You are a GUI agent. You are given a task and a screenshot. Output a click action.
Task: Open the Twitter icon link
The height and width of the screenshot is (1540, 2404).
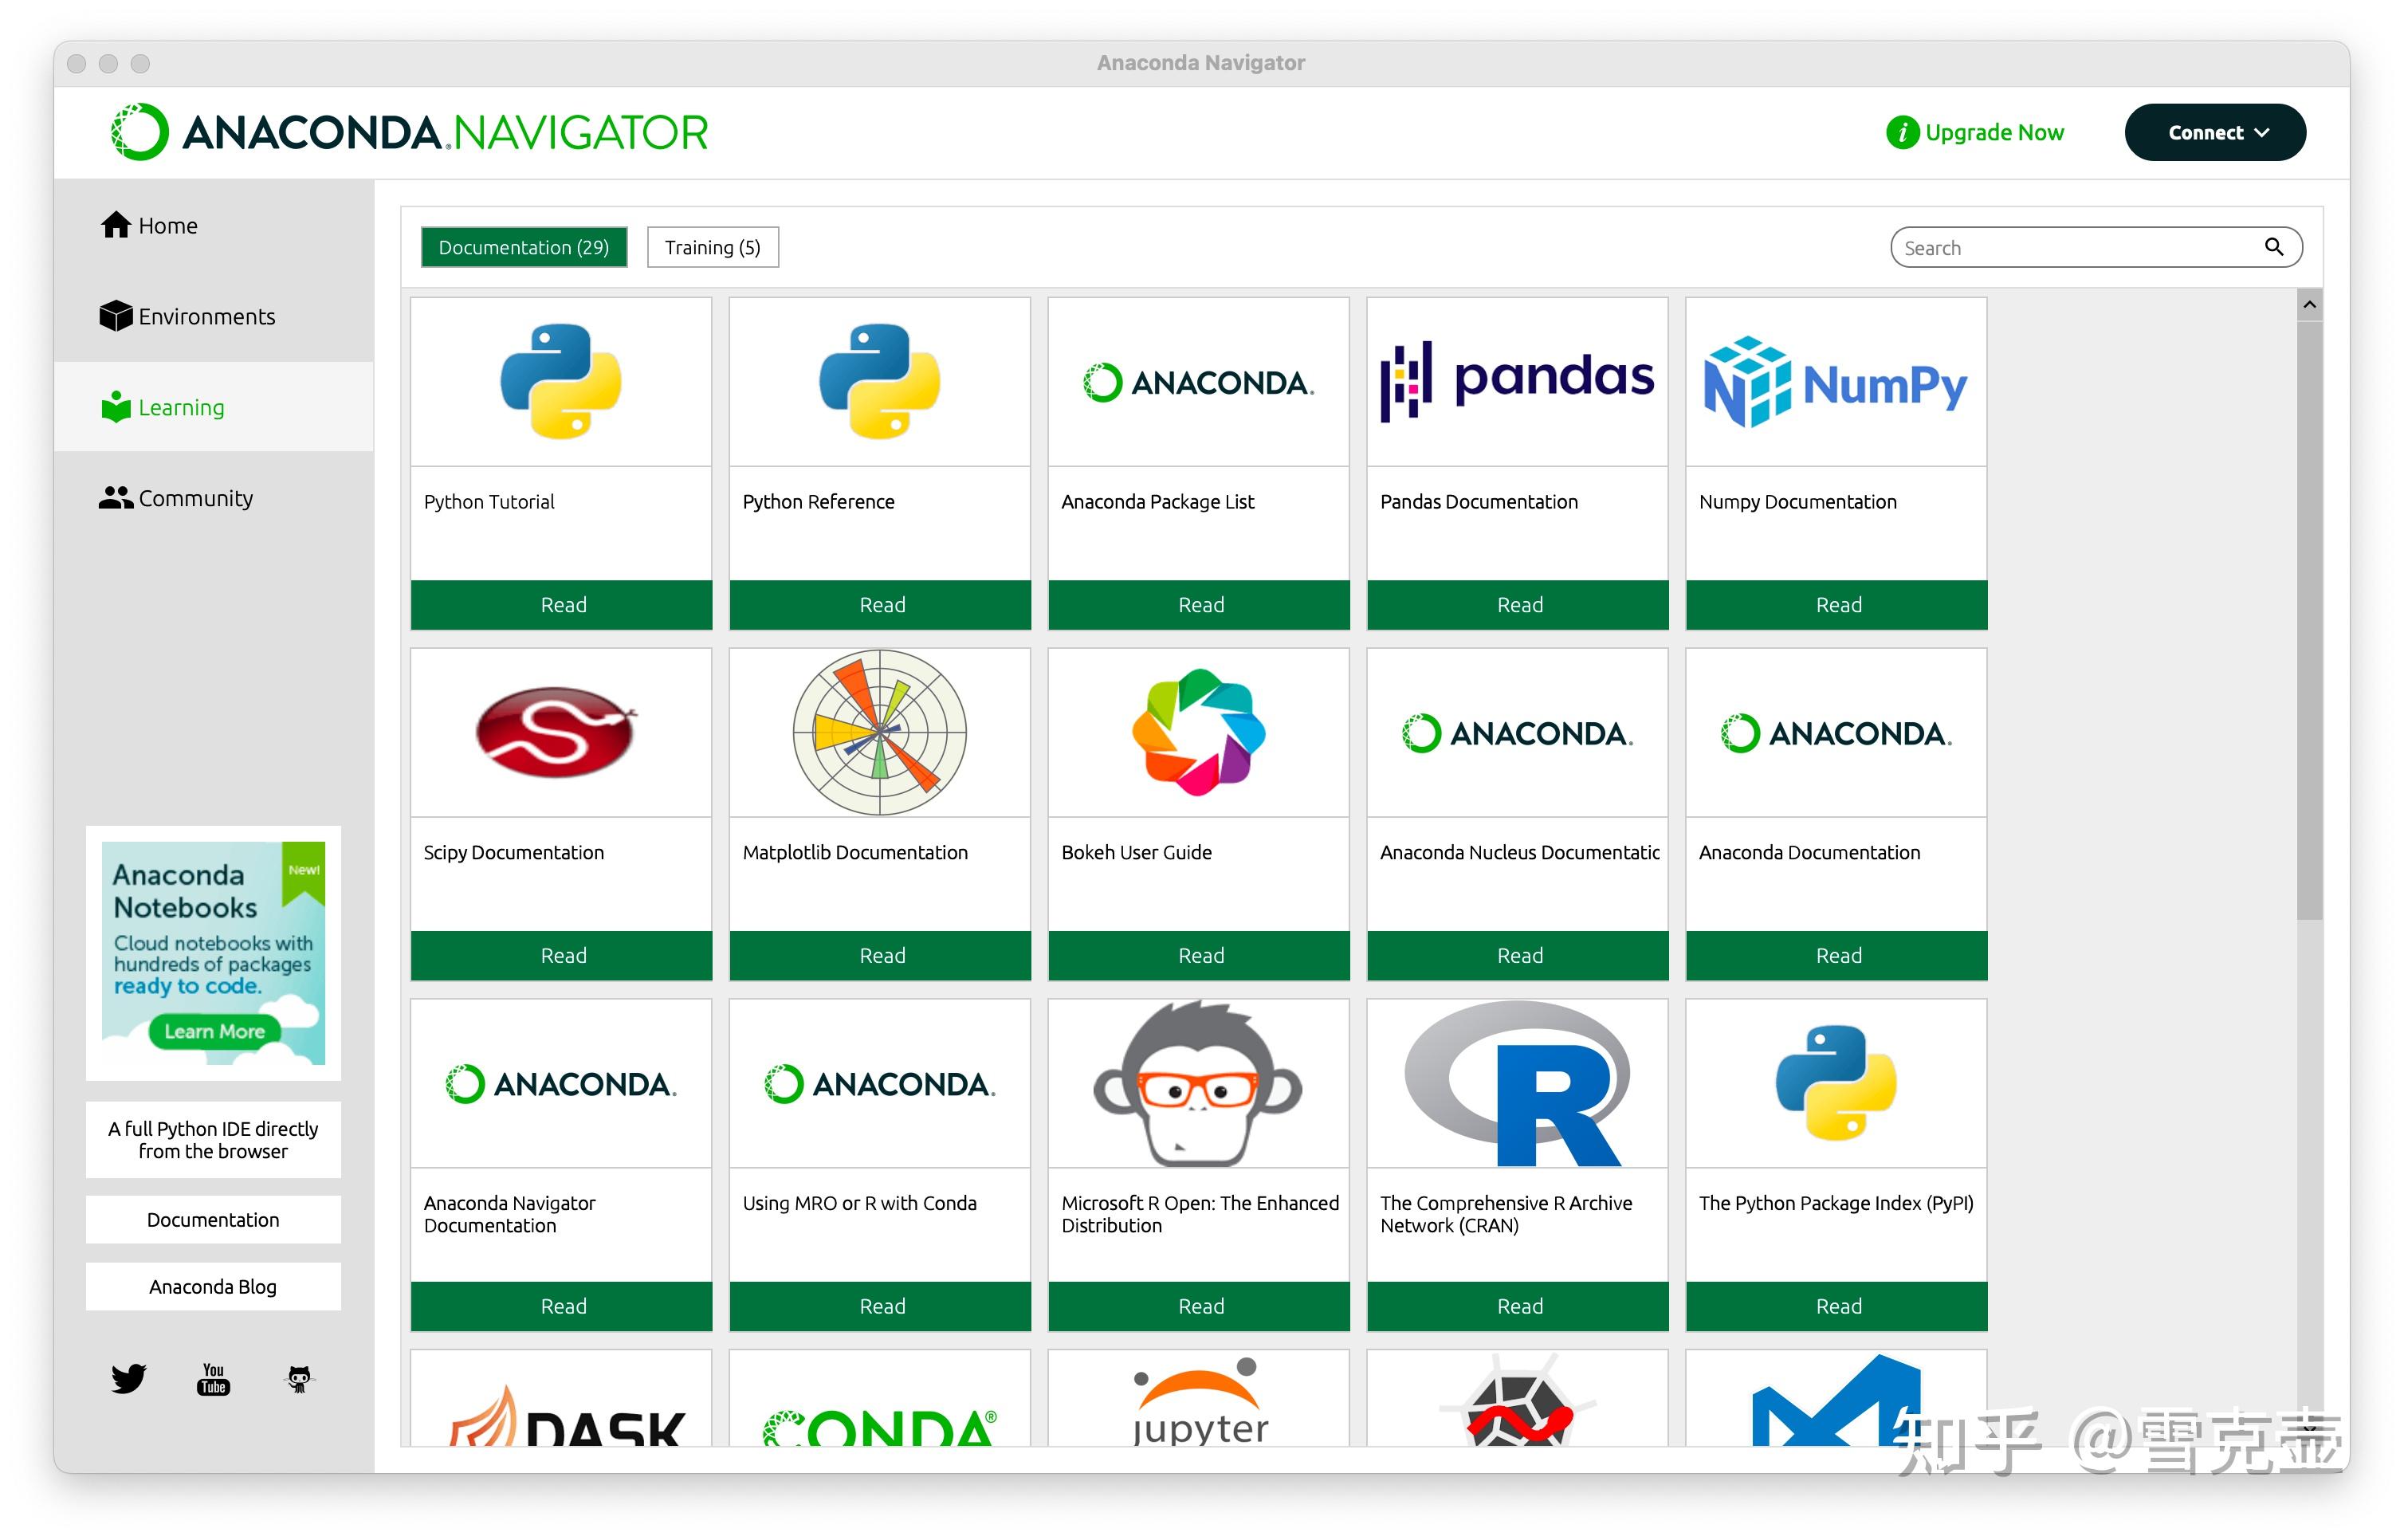(x=128, y=1379)
